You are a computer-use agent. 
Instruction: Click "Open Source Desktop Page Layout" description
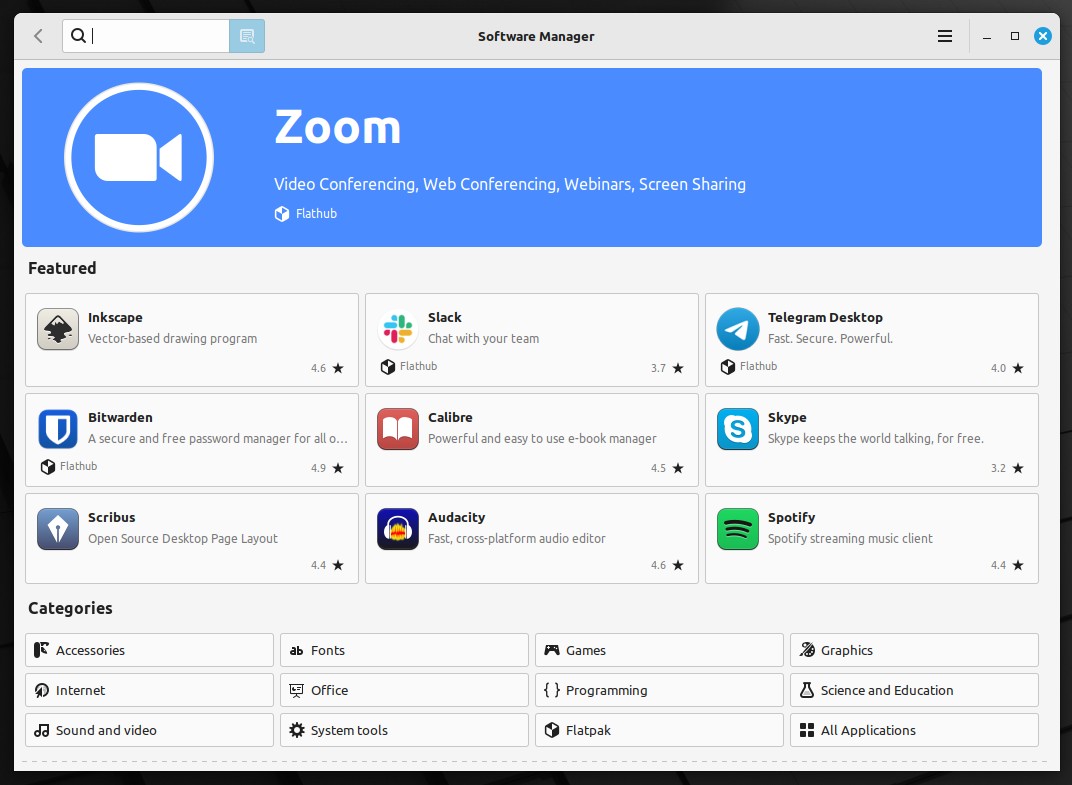(183, 538)
